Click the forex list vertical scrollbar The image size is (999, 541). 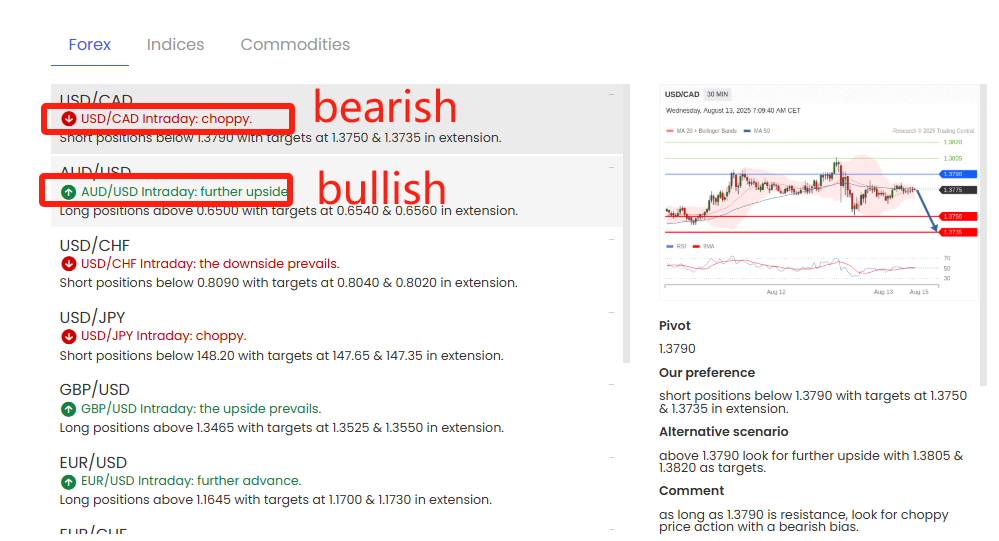point(626,223)
